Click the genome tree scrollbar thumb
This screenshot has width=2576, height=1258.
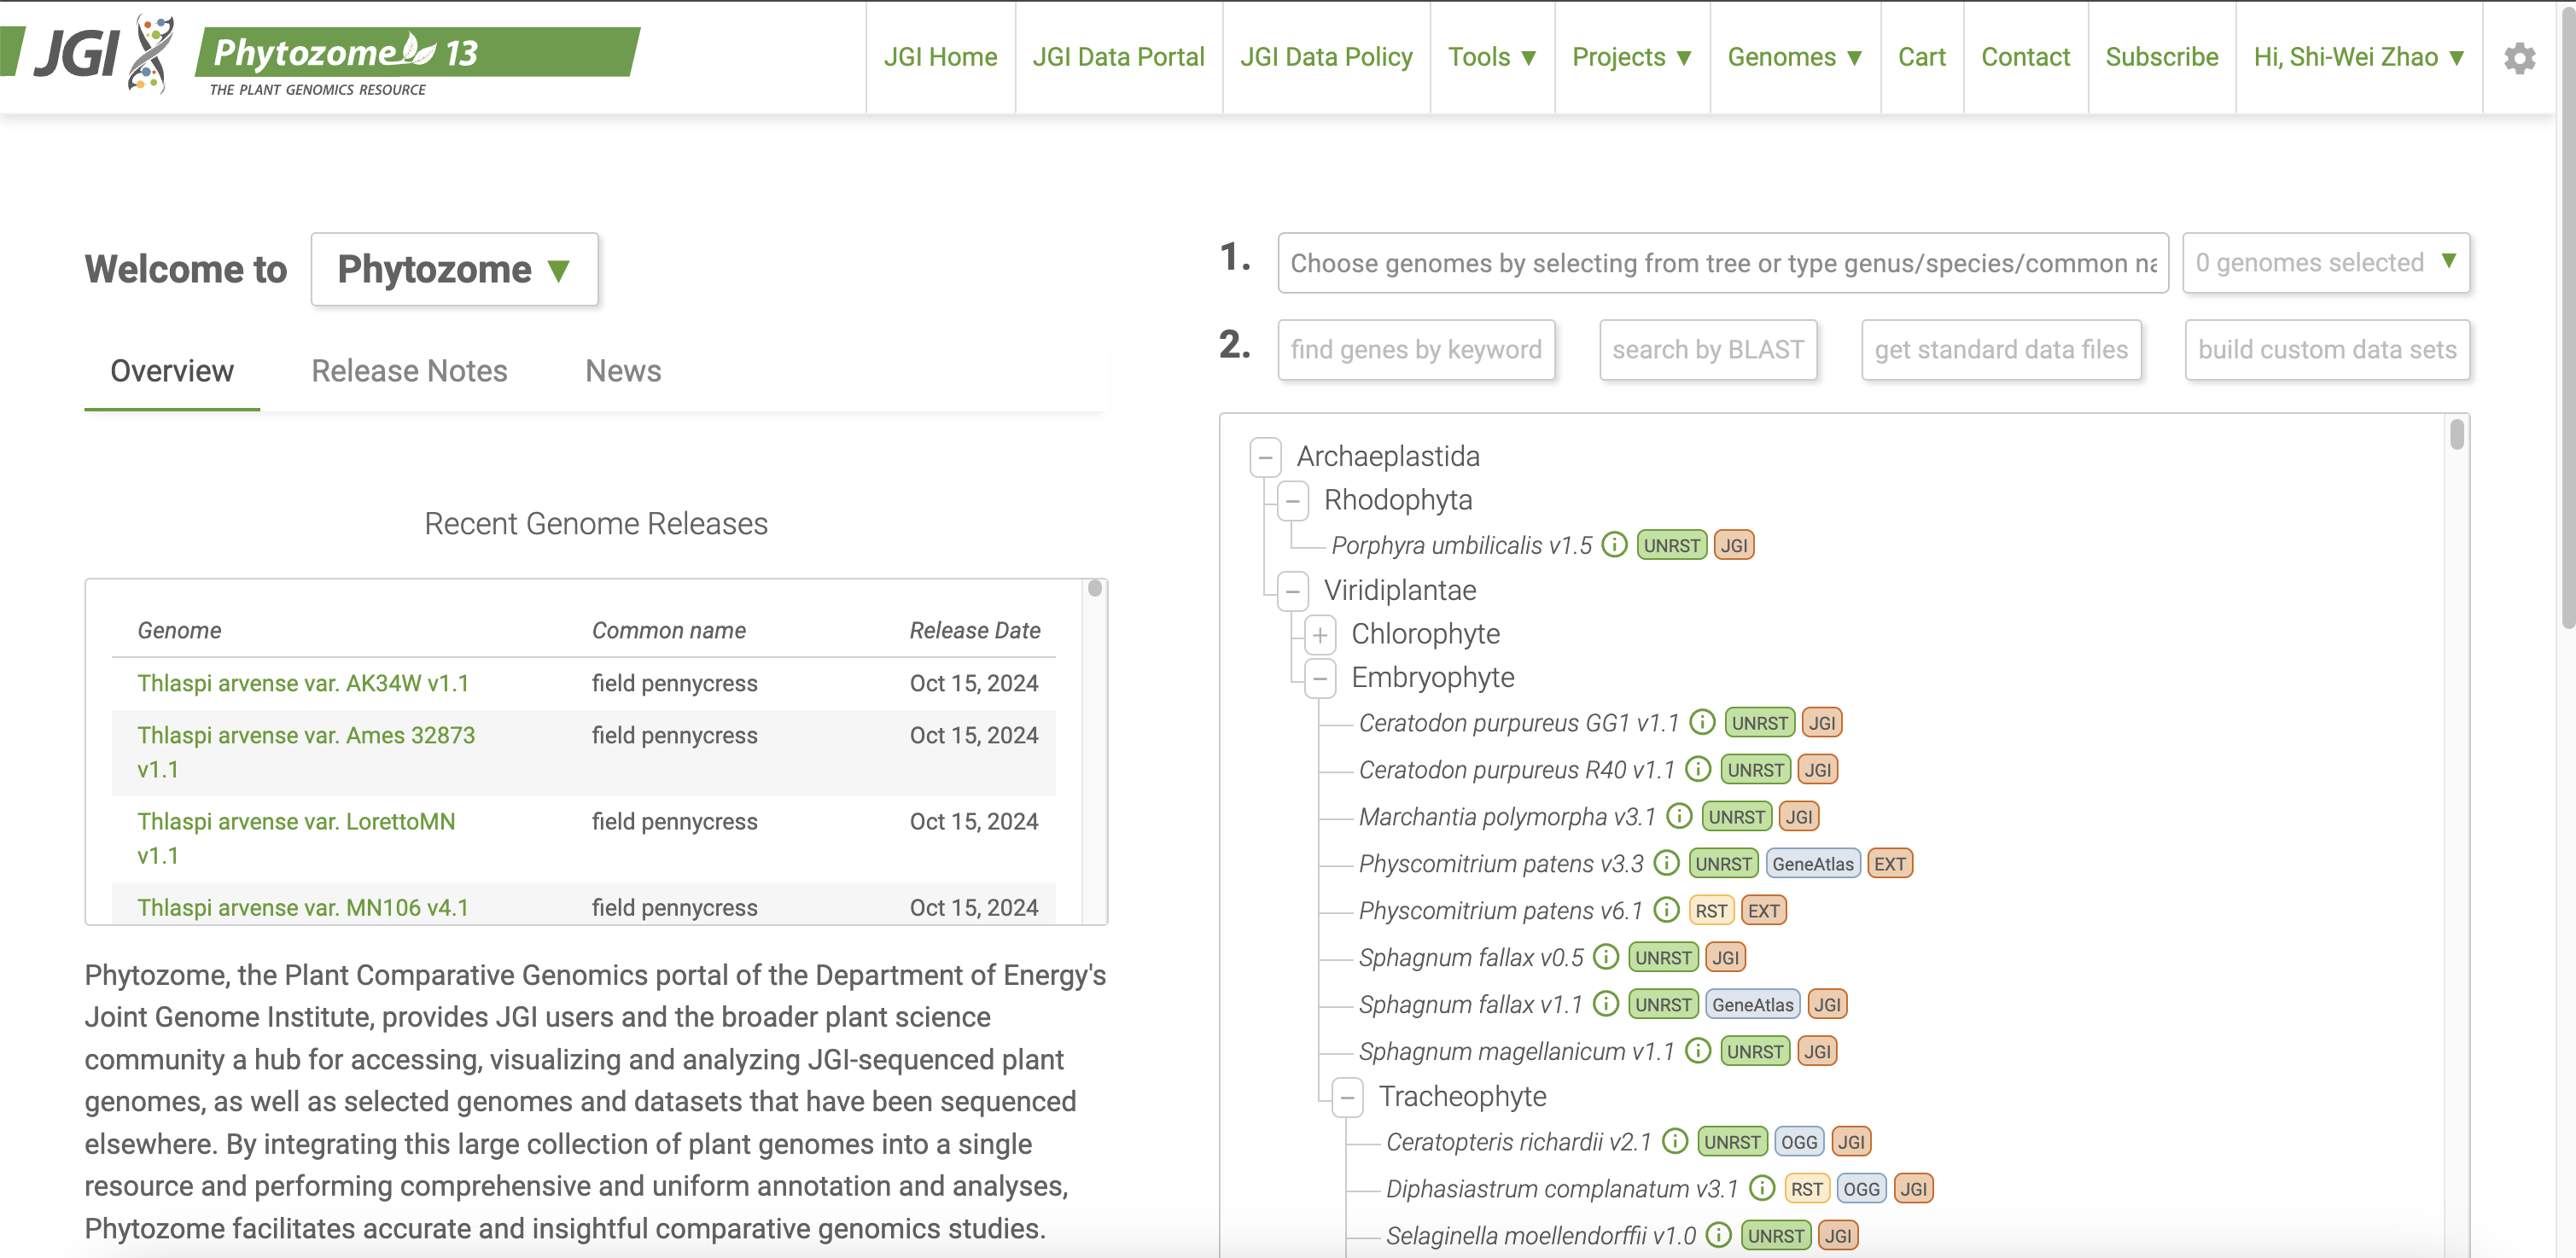point(2456,436)
